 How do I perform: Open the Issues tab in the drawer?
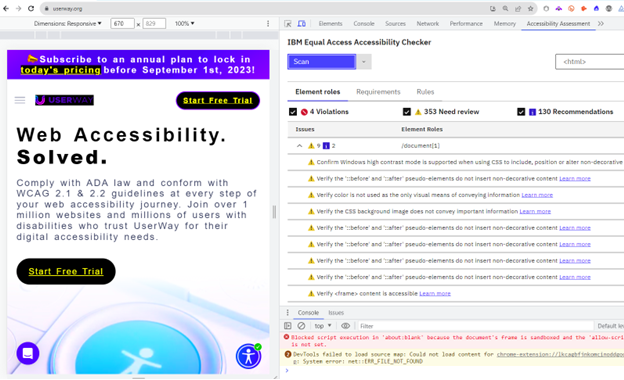(x=336, y=313)
